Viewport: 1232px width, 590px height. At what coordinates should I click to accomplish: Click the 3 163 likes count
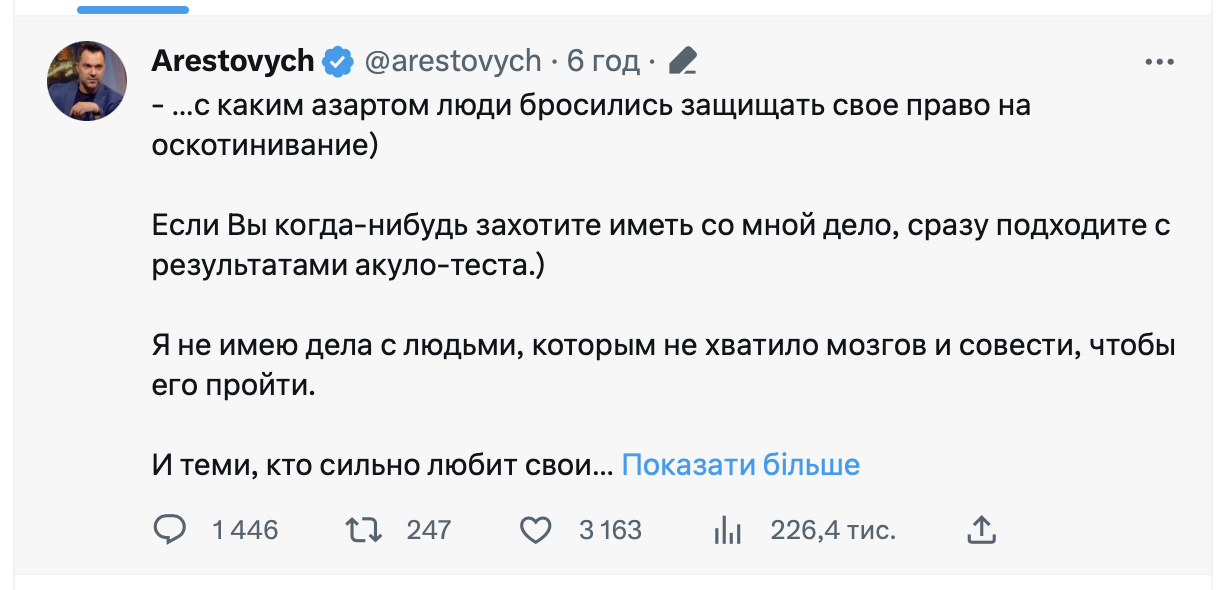(x=610, y=530)
